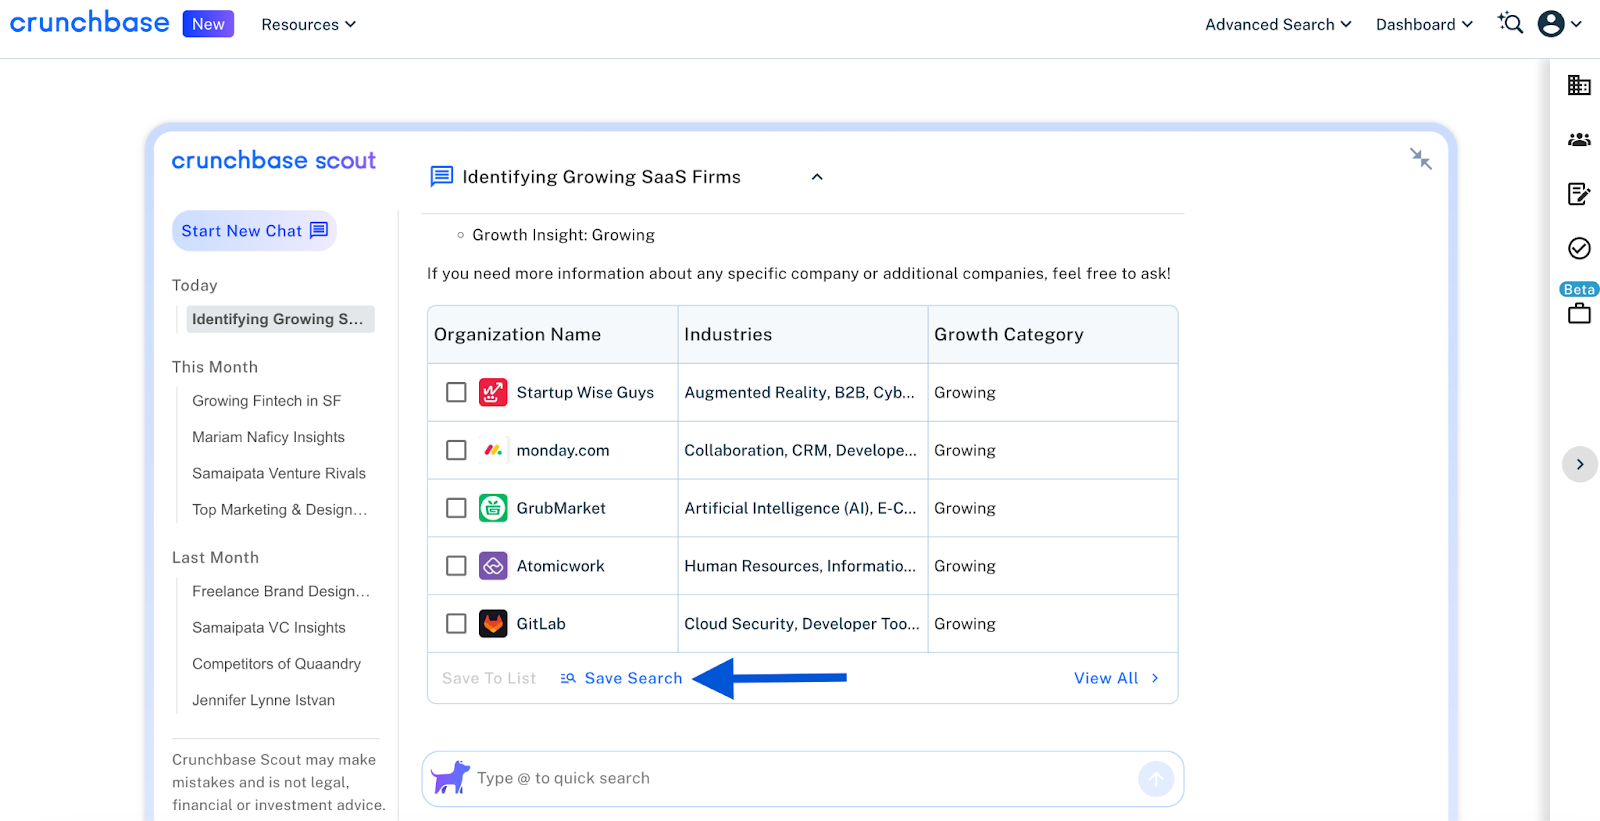This screenshot has width=1600, height=821.
Task: Click the Startup Wise Guys logo
Action: [x=493, y=392]
